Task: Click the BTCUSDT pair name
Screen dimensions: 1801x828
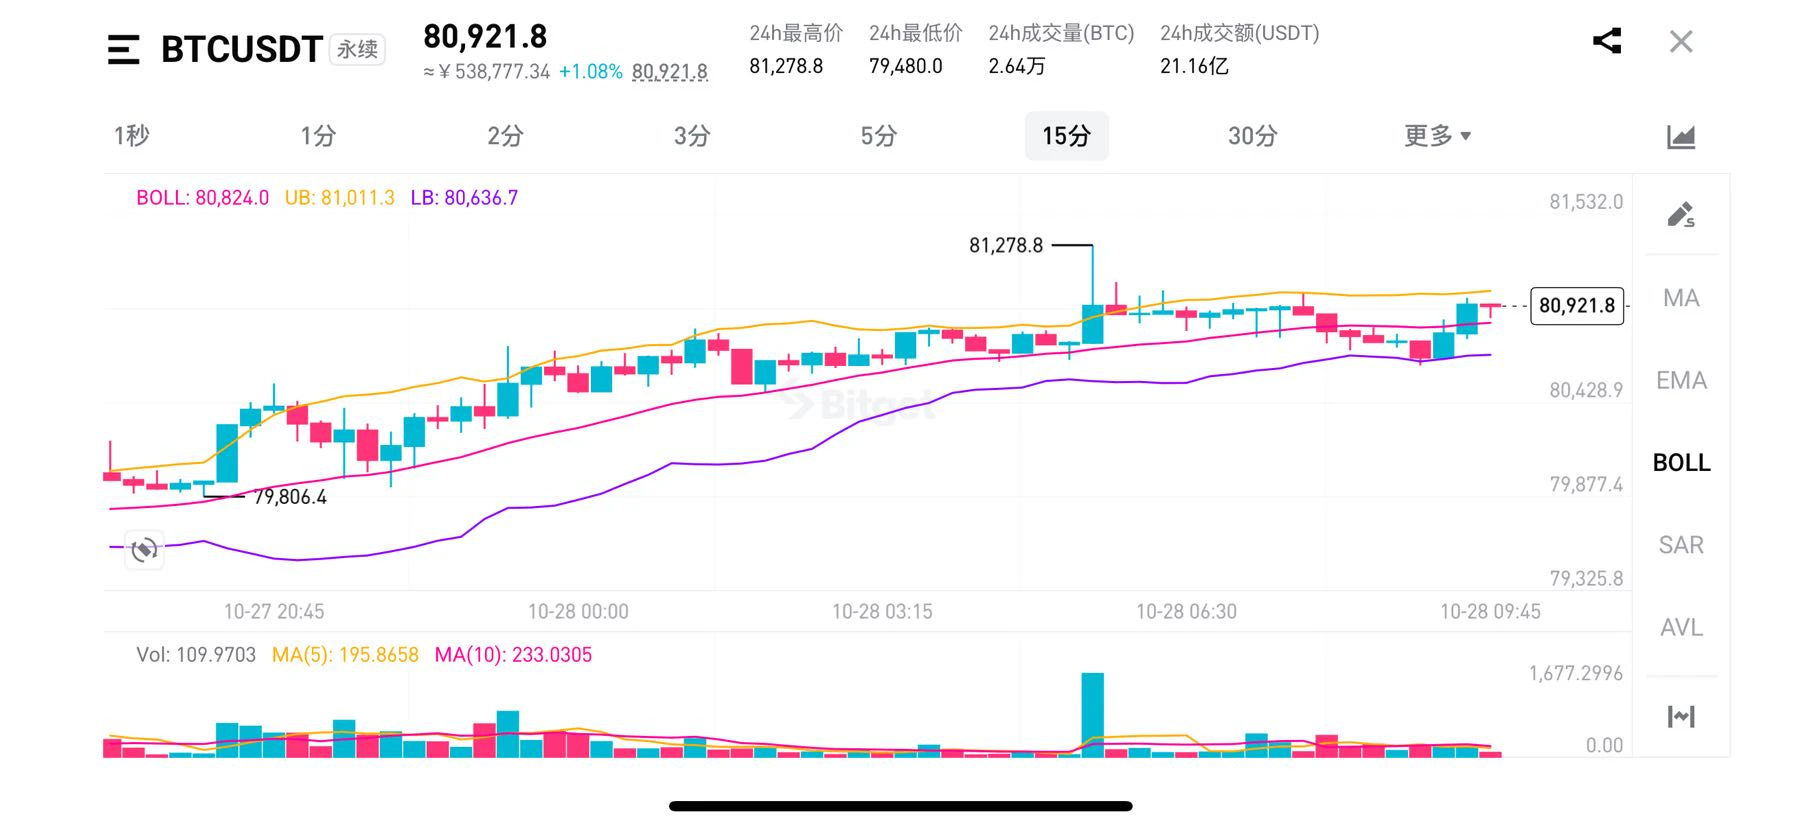Action: pos(241,49)
